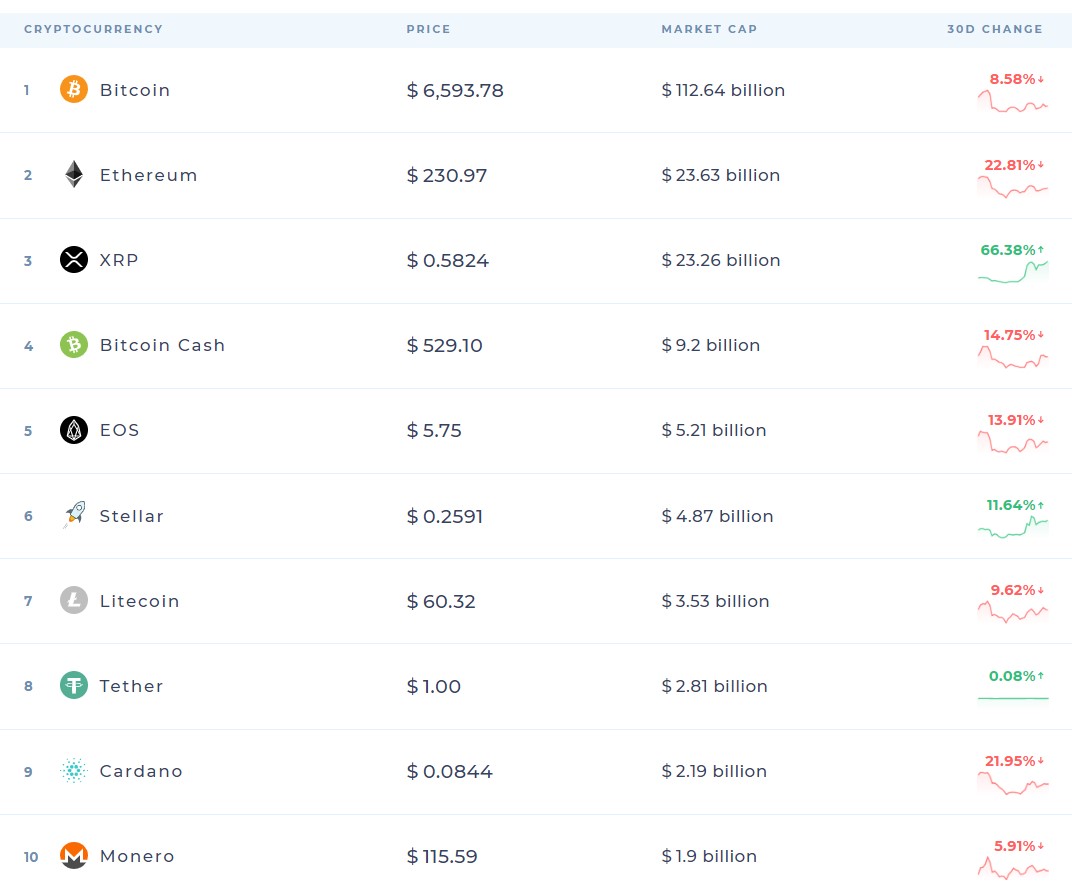This screenshot has width=1072, height=890.
Task: Click the Stellar rocket logo icon
Action: point(74,515)
